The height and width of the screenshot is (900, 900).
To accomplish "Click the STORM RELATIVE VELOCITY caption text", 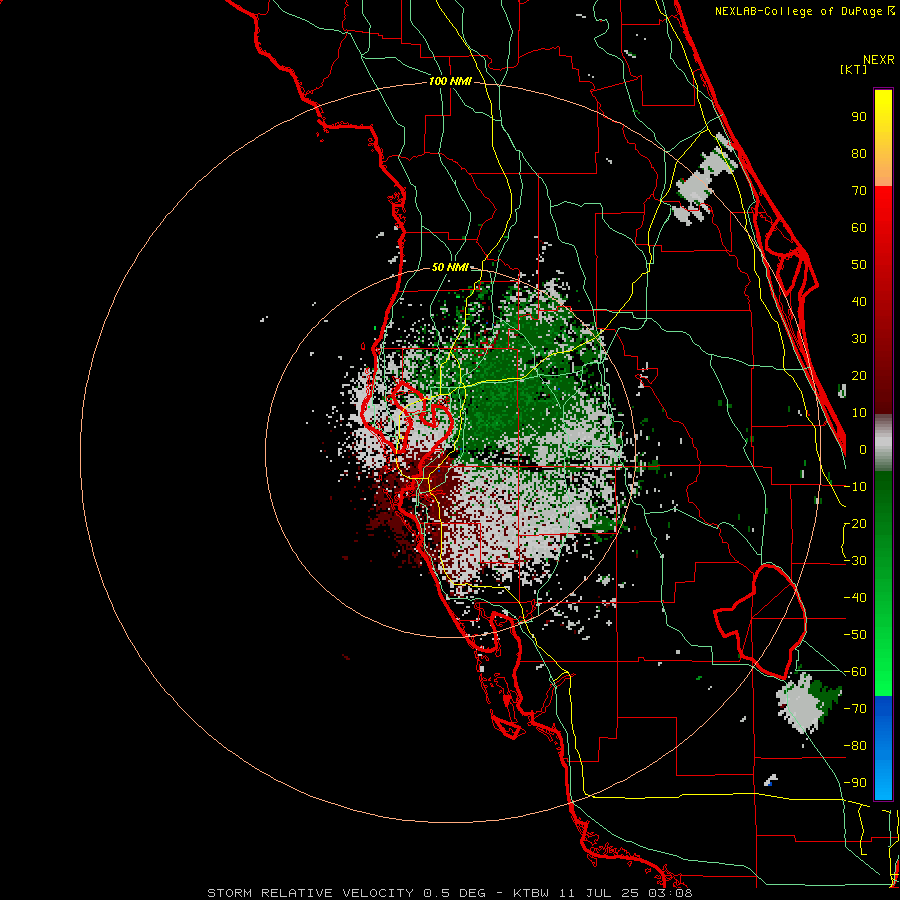I will tap(313, 893).
